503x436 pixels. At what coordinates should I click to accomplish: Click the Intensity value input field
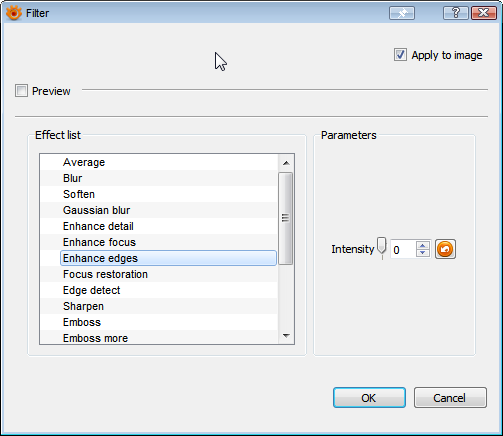pyautogui.click(x=403, y=250)
